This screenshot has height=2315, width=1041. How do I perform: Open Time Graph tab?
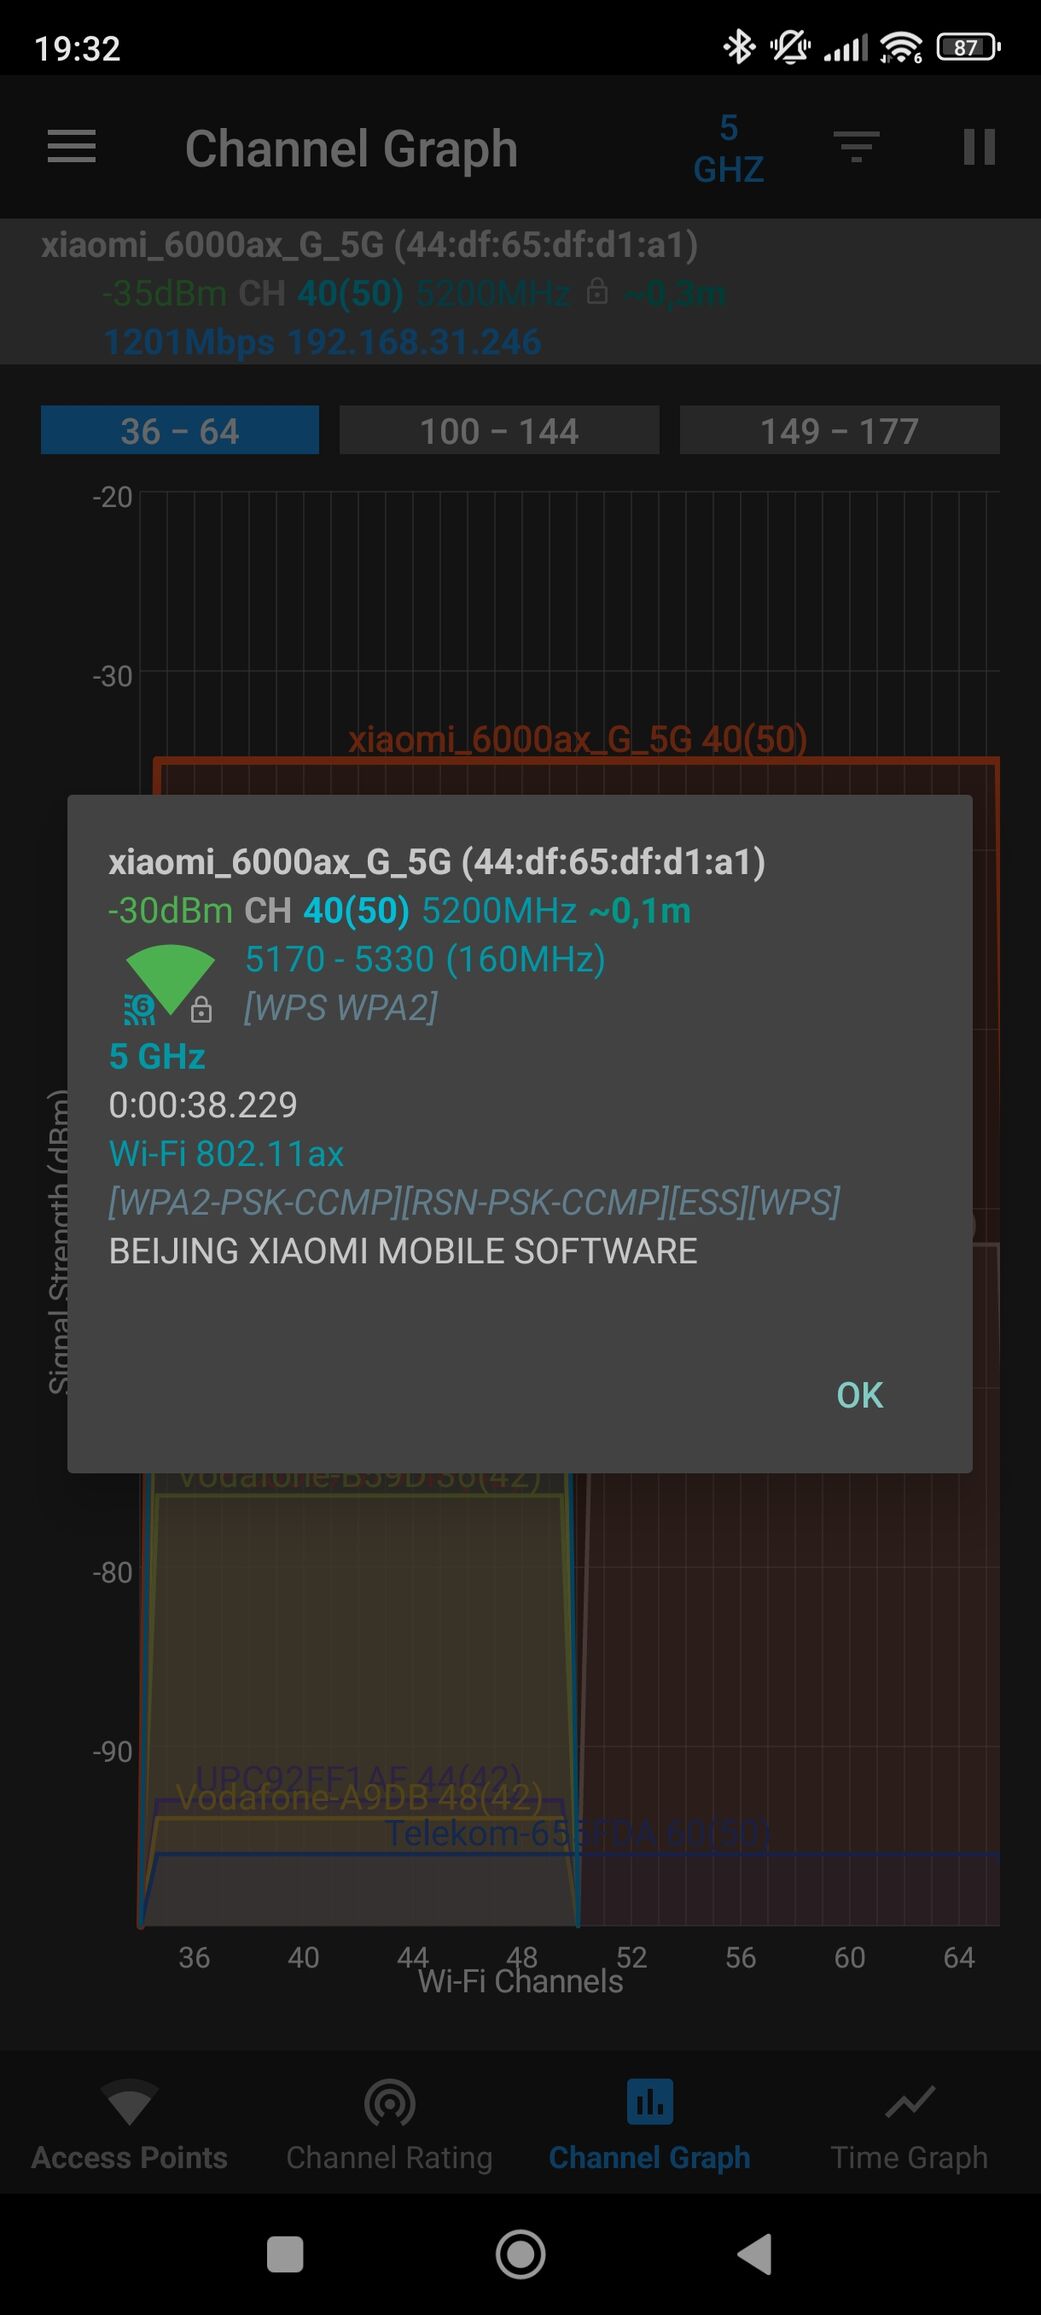909,2123
